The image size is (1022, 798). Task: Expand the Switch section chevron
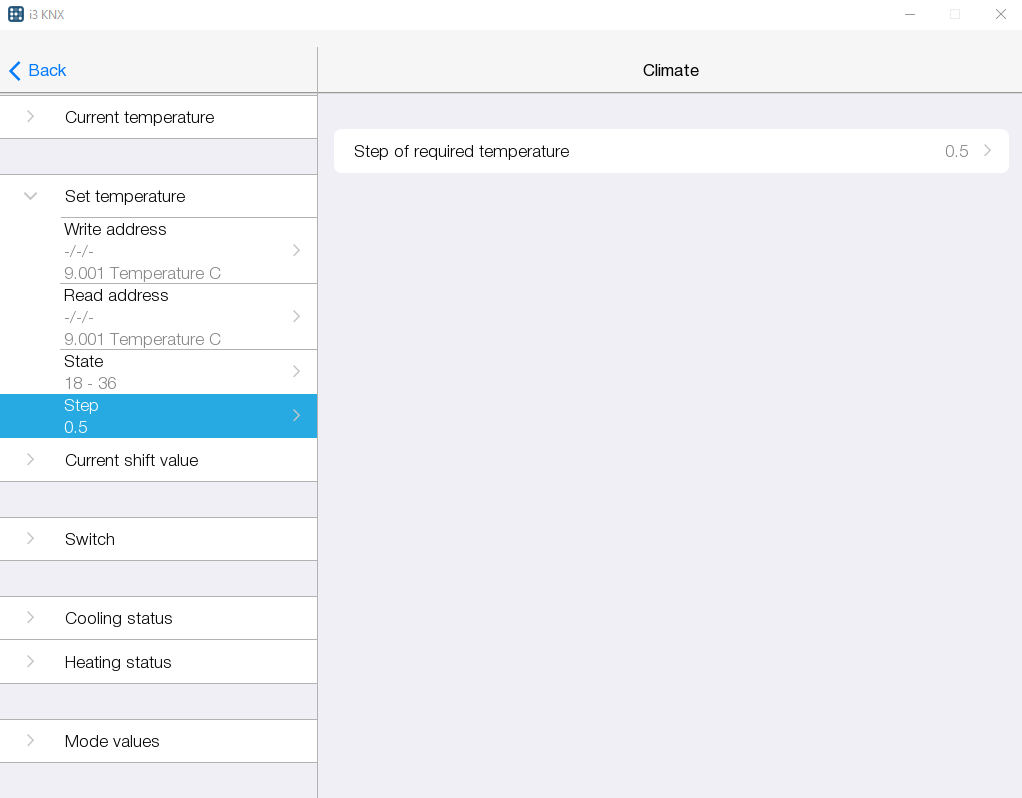click(x=30, y=539)
